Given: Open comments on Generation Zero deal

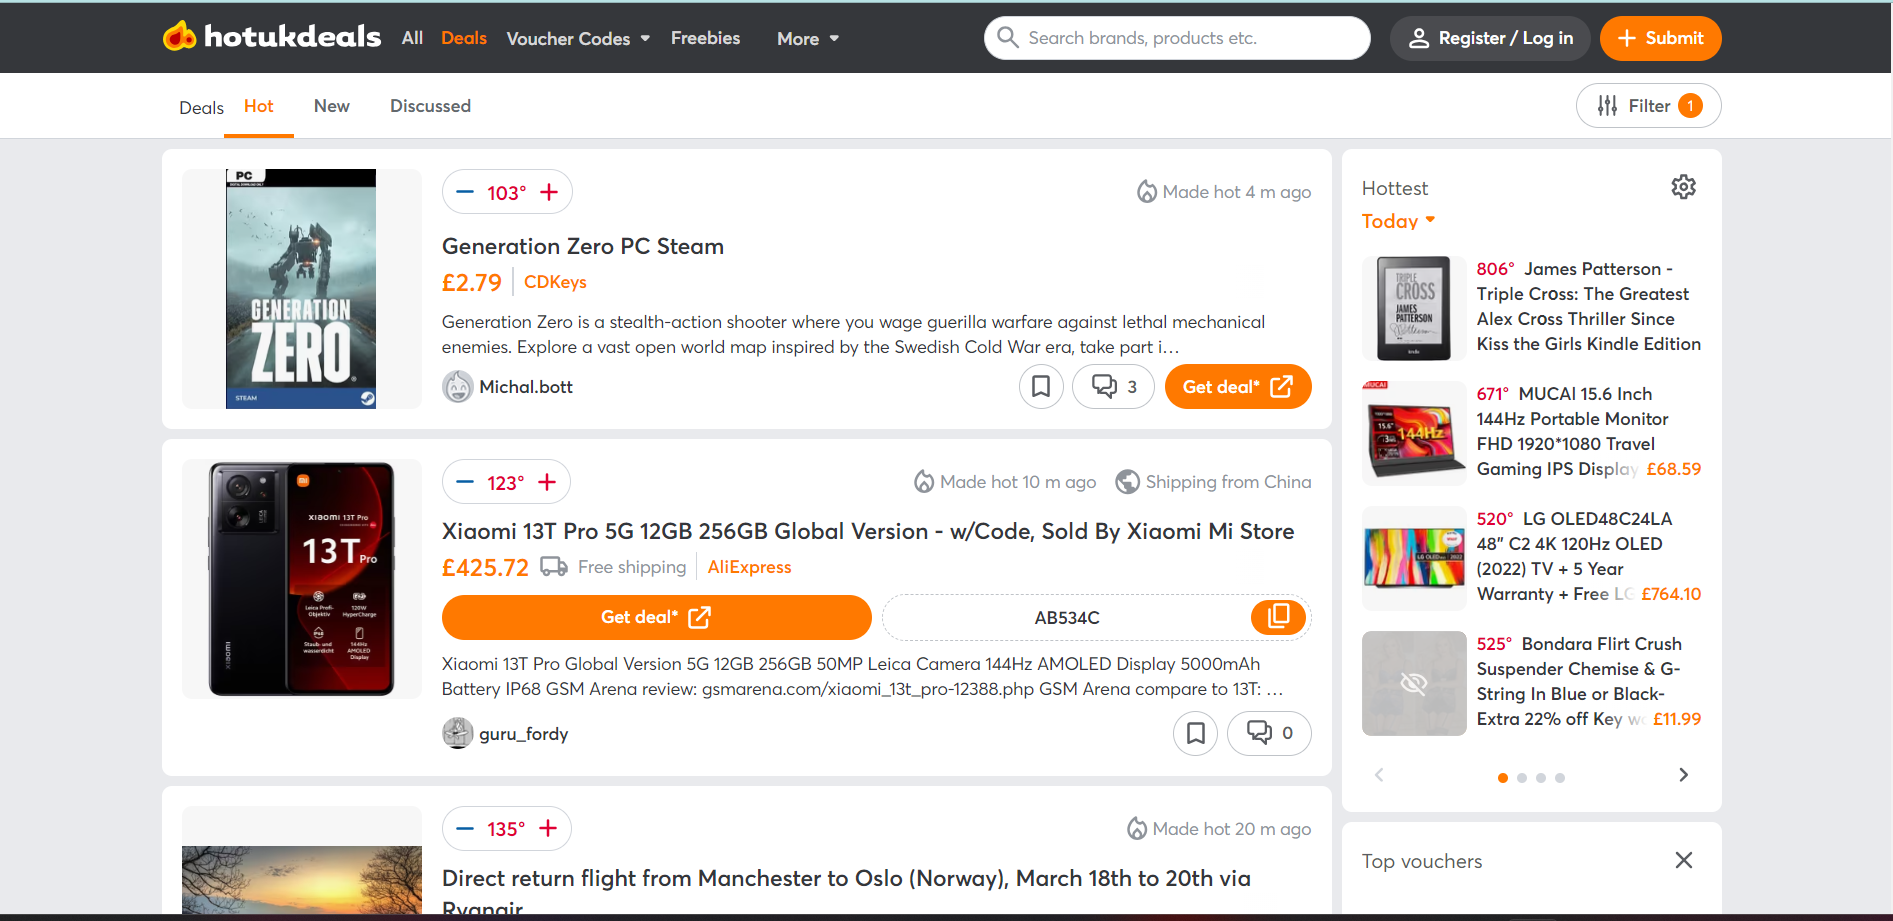Looking at the screenshot, I should click(1113, 387).
